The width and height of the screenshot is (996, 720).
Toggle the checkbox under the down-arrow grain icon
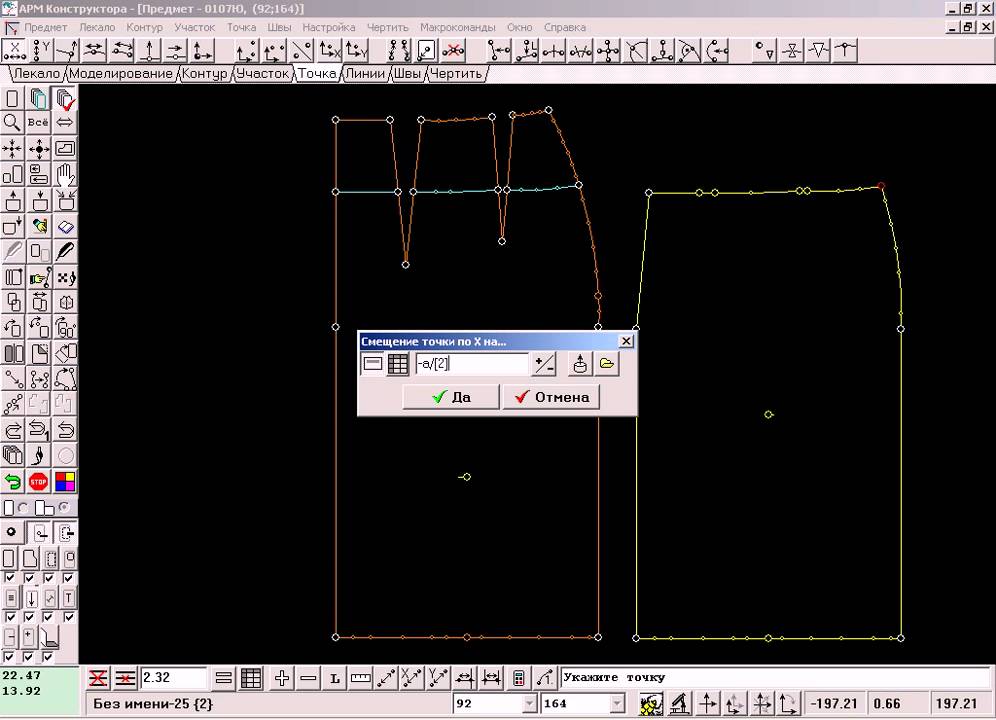[x=29, y=617]
